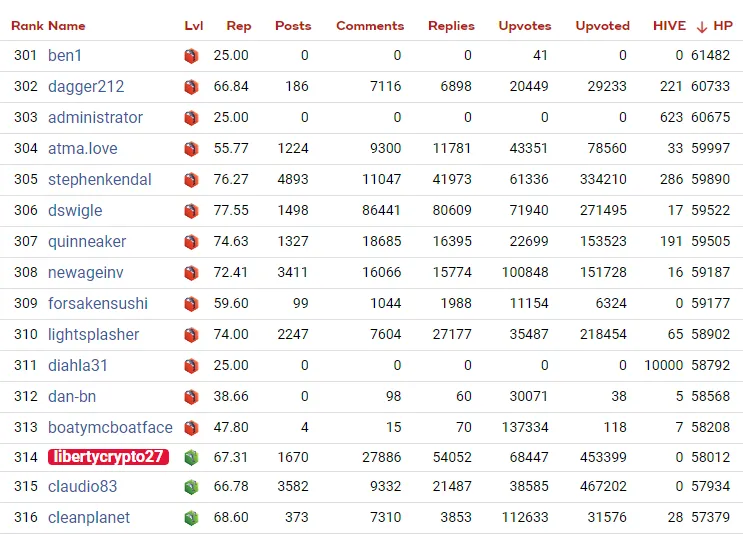Open the highlighted libertycrypto27 profile link
Image resolution: width=743 pixels, height=535 pixels.
pyautogui.click(x=109, y=457)
